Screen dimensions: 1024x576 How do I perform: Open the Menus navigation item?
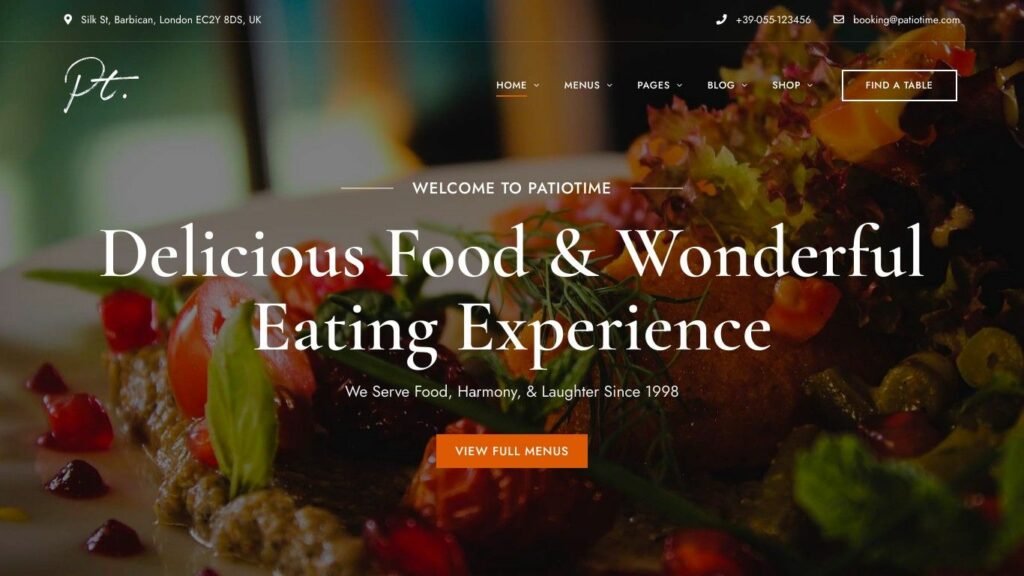[x=582, y=85]
